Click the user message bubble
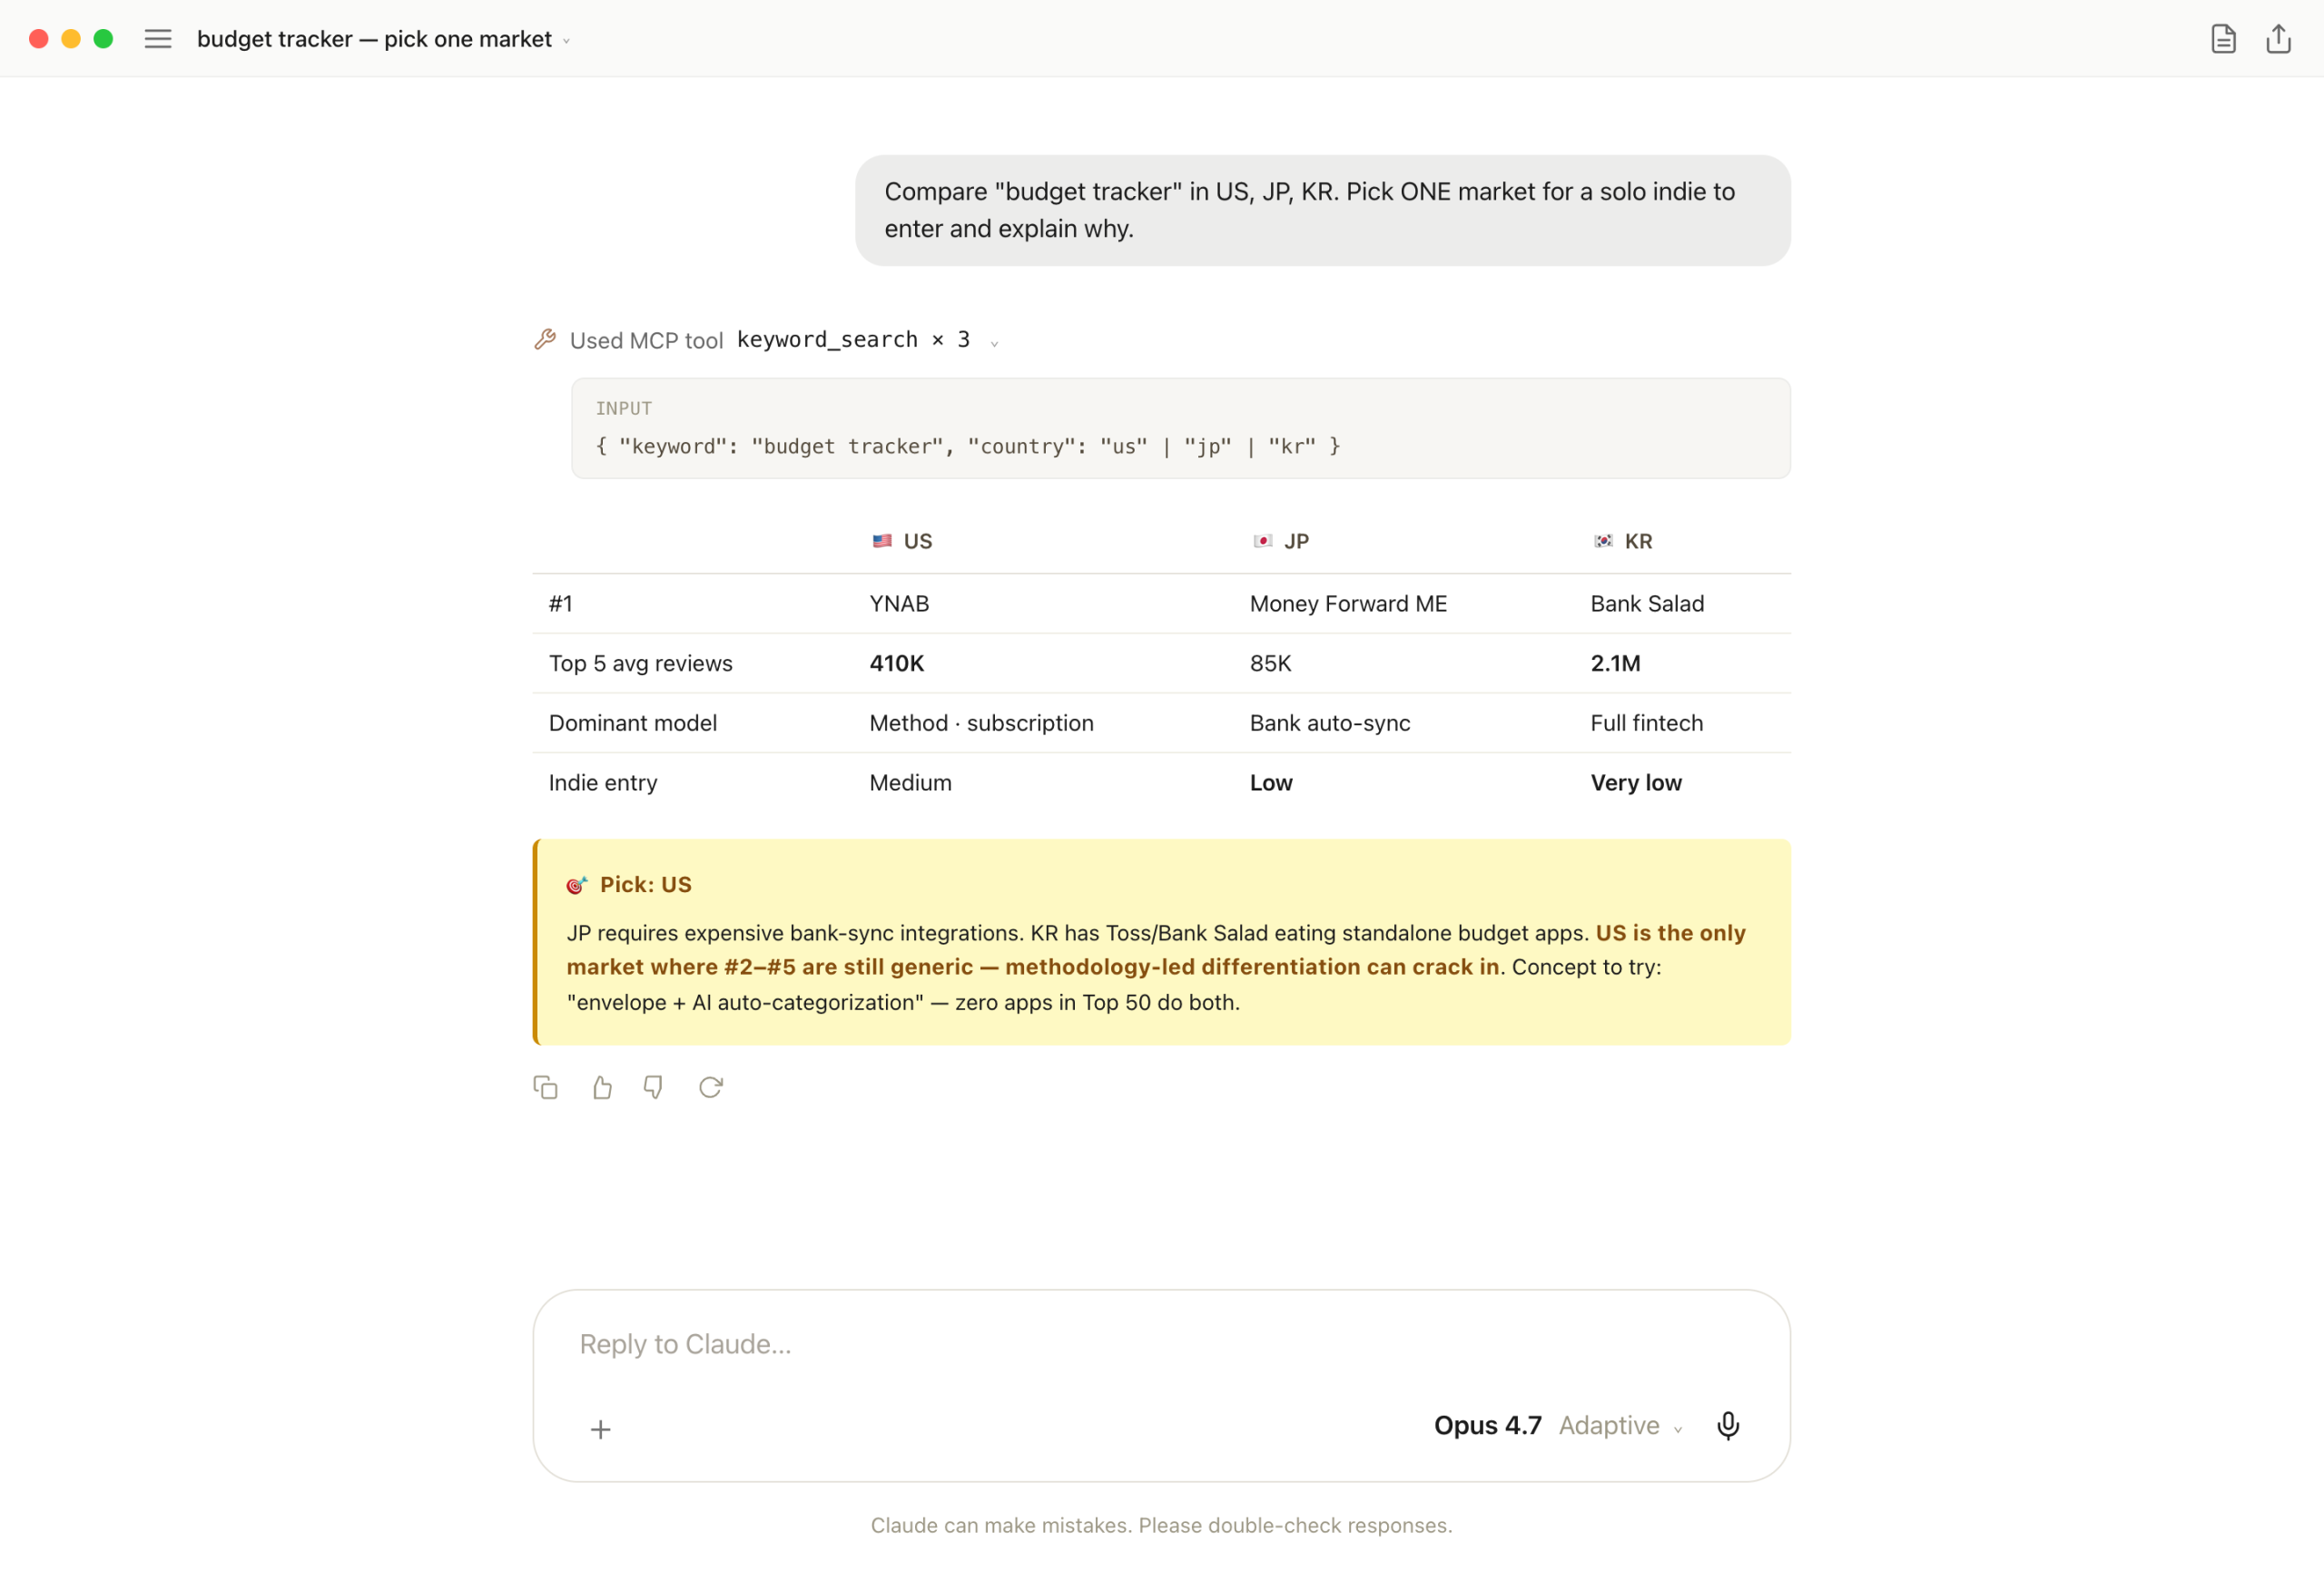Image resolution: width=2324 pixels, height=1581 pixels. point(1322,210)
